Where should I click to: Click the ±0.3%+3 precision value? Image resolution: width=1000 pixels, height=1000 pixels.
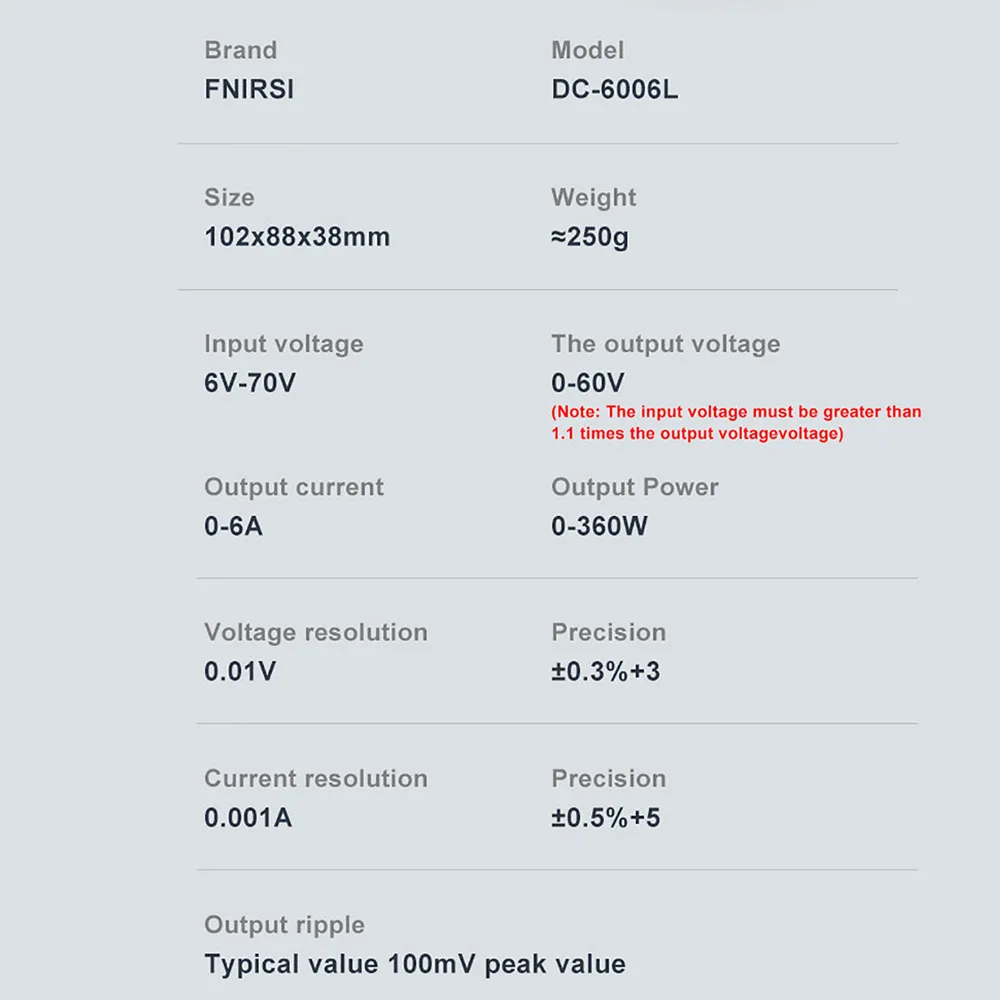coord(606,672)
